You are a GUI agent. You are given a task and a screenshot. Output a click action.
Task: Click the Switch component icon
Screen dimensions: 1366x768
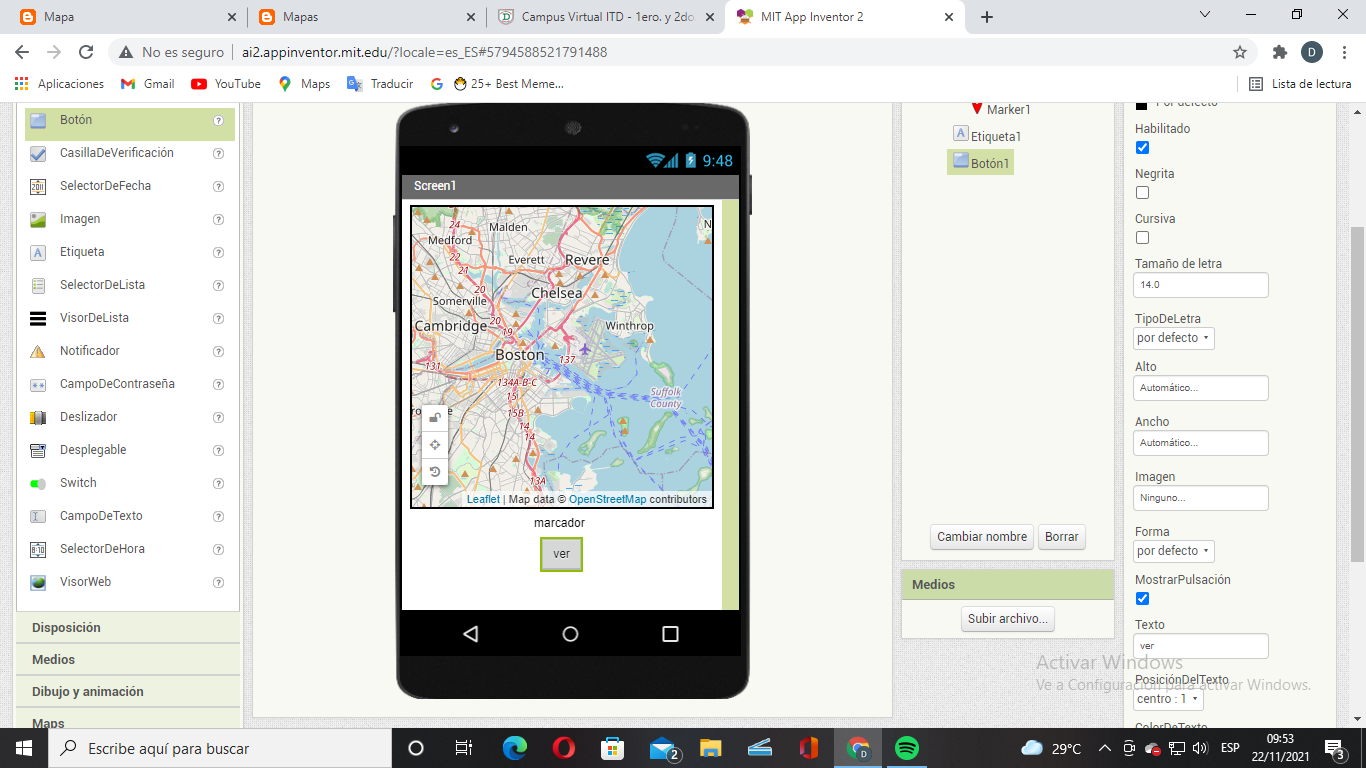(x=38, y=483)
